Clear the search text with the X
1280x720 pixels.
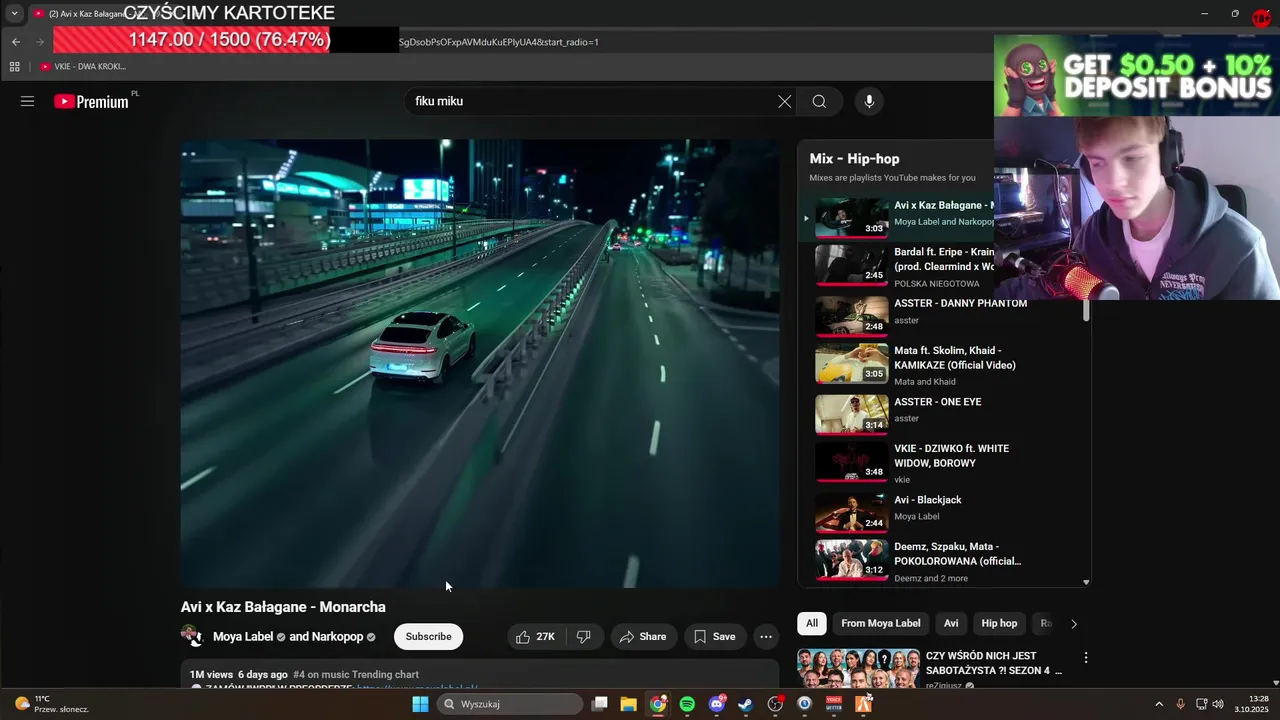point(784,101)
